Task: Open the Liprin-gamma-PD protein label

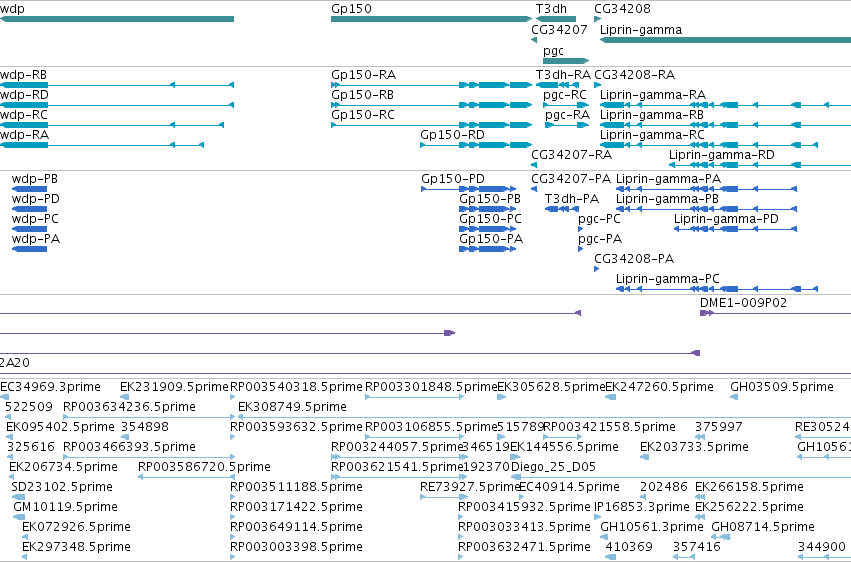Action: 726,219
